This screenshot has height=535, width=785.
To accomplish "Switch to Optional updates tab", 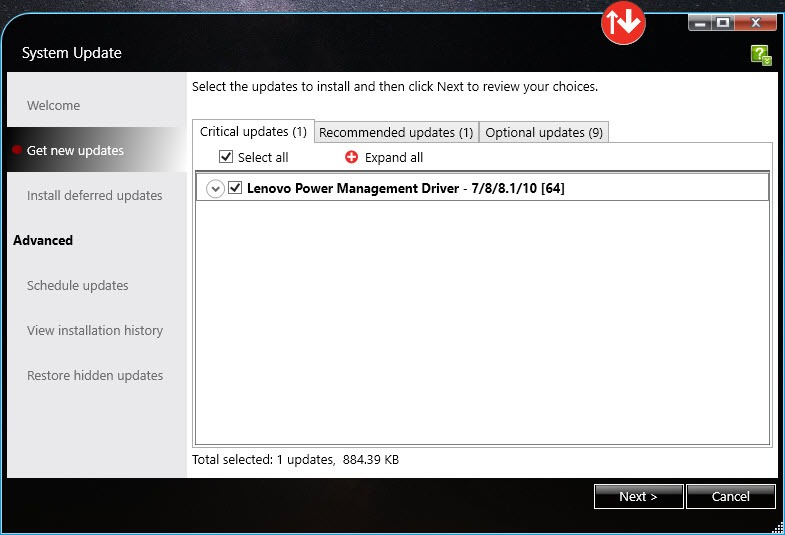I will coord(544,133).
